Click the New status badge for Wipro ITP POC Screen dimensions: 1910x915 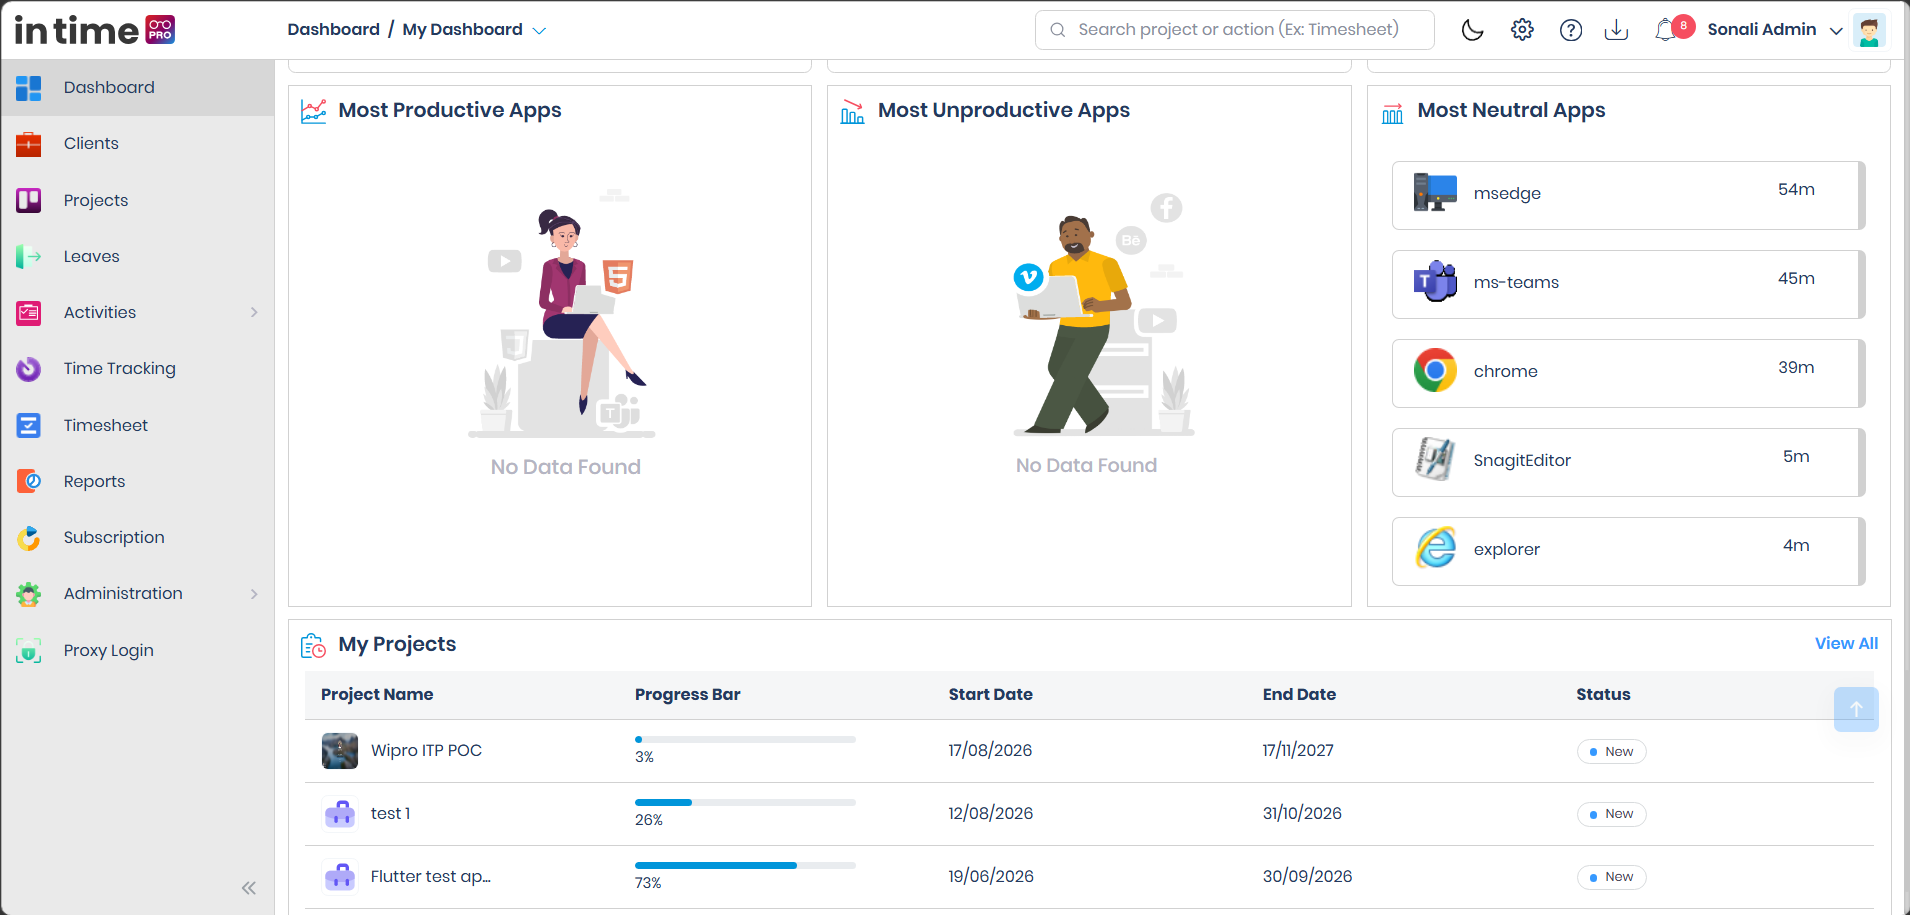tap(1611, 752)
